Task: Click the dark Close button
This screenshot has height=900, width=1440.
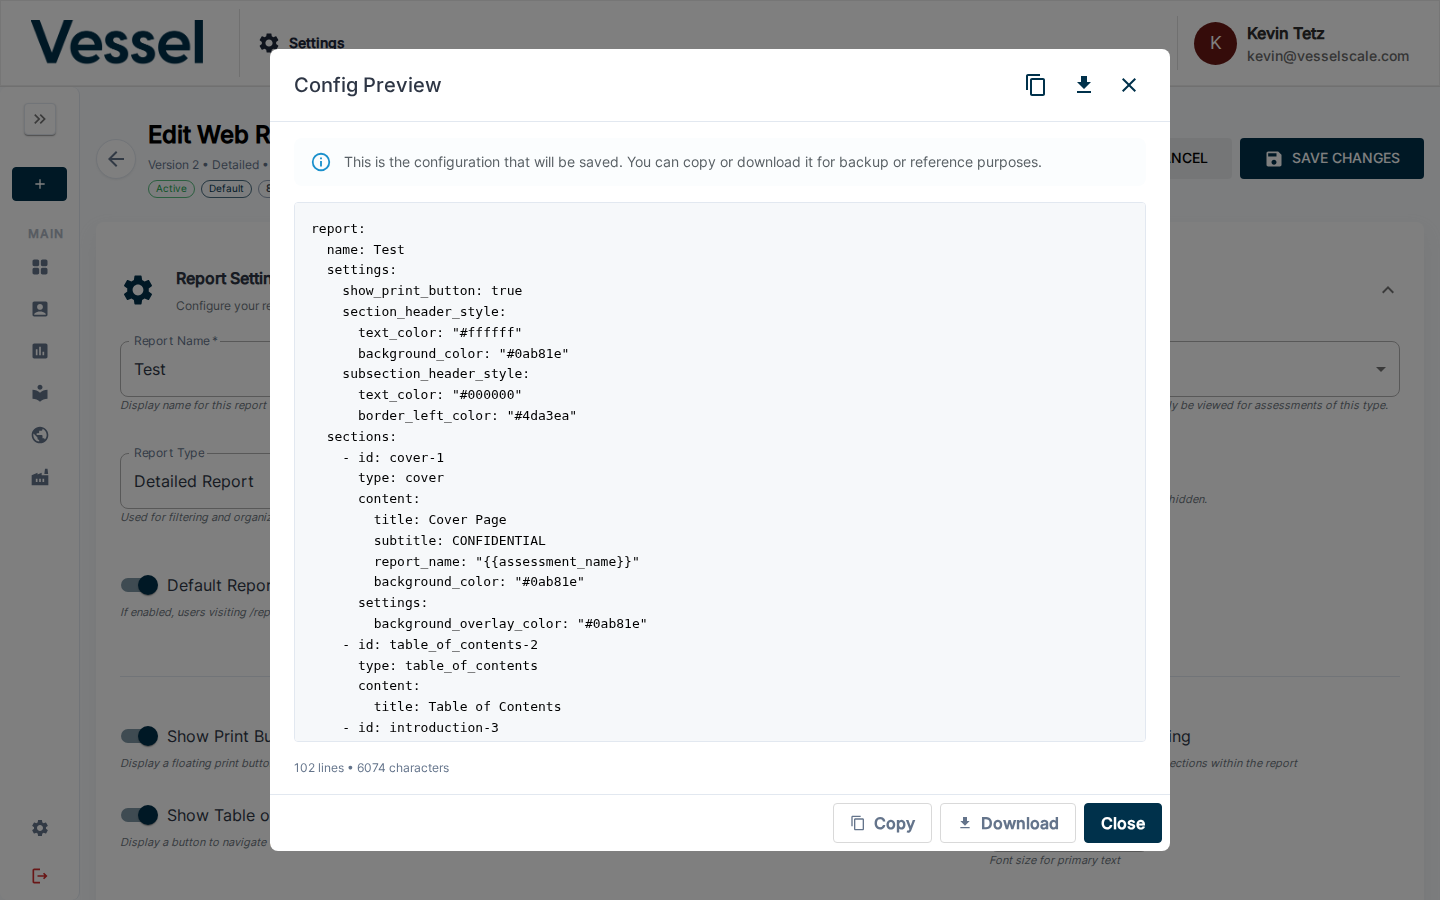Action: tap(1123, 823)
